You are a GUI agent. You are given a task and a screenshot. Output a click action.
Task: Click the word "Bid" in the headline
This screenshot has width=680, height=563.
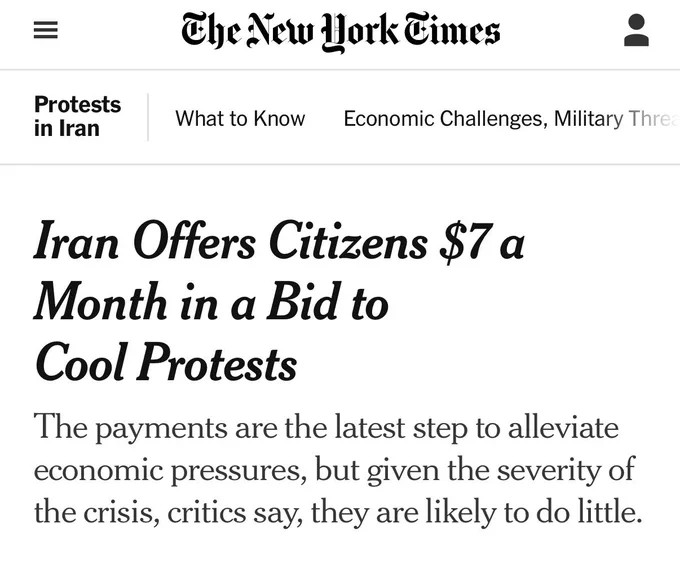pyautogui.click(x=302, y=303)
